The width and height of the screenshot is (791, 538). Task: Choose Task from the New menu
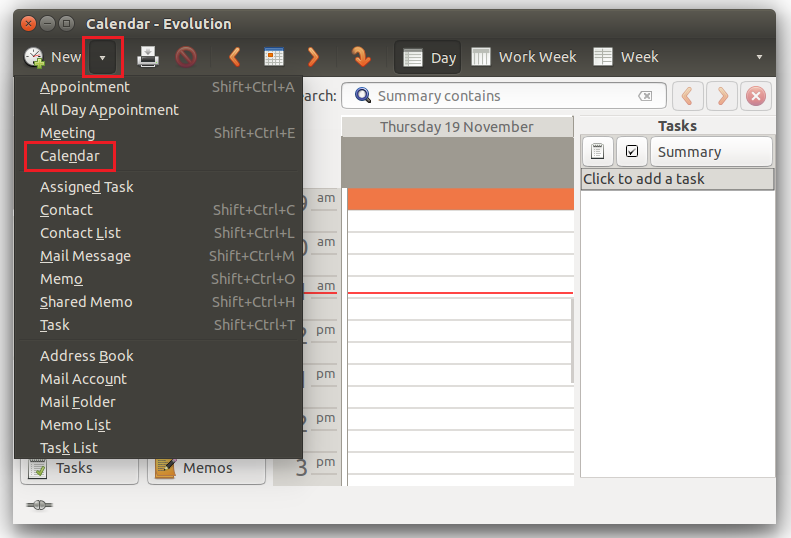pos(158,325)
